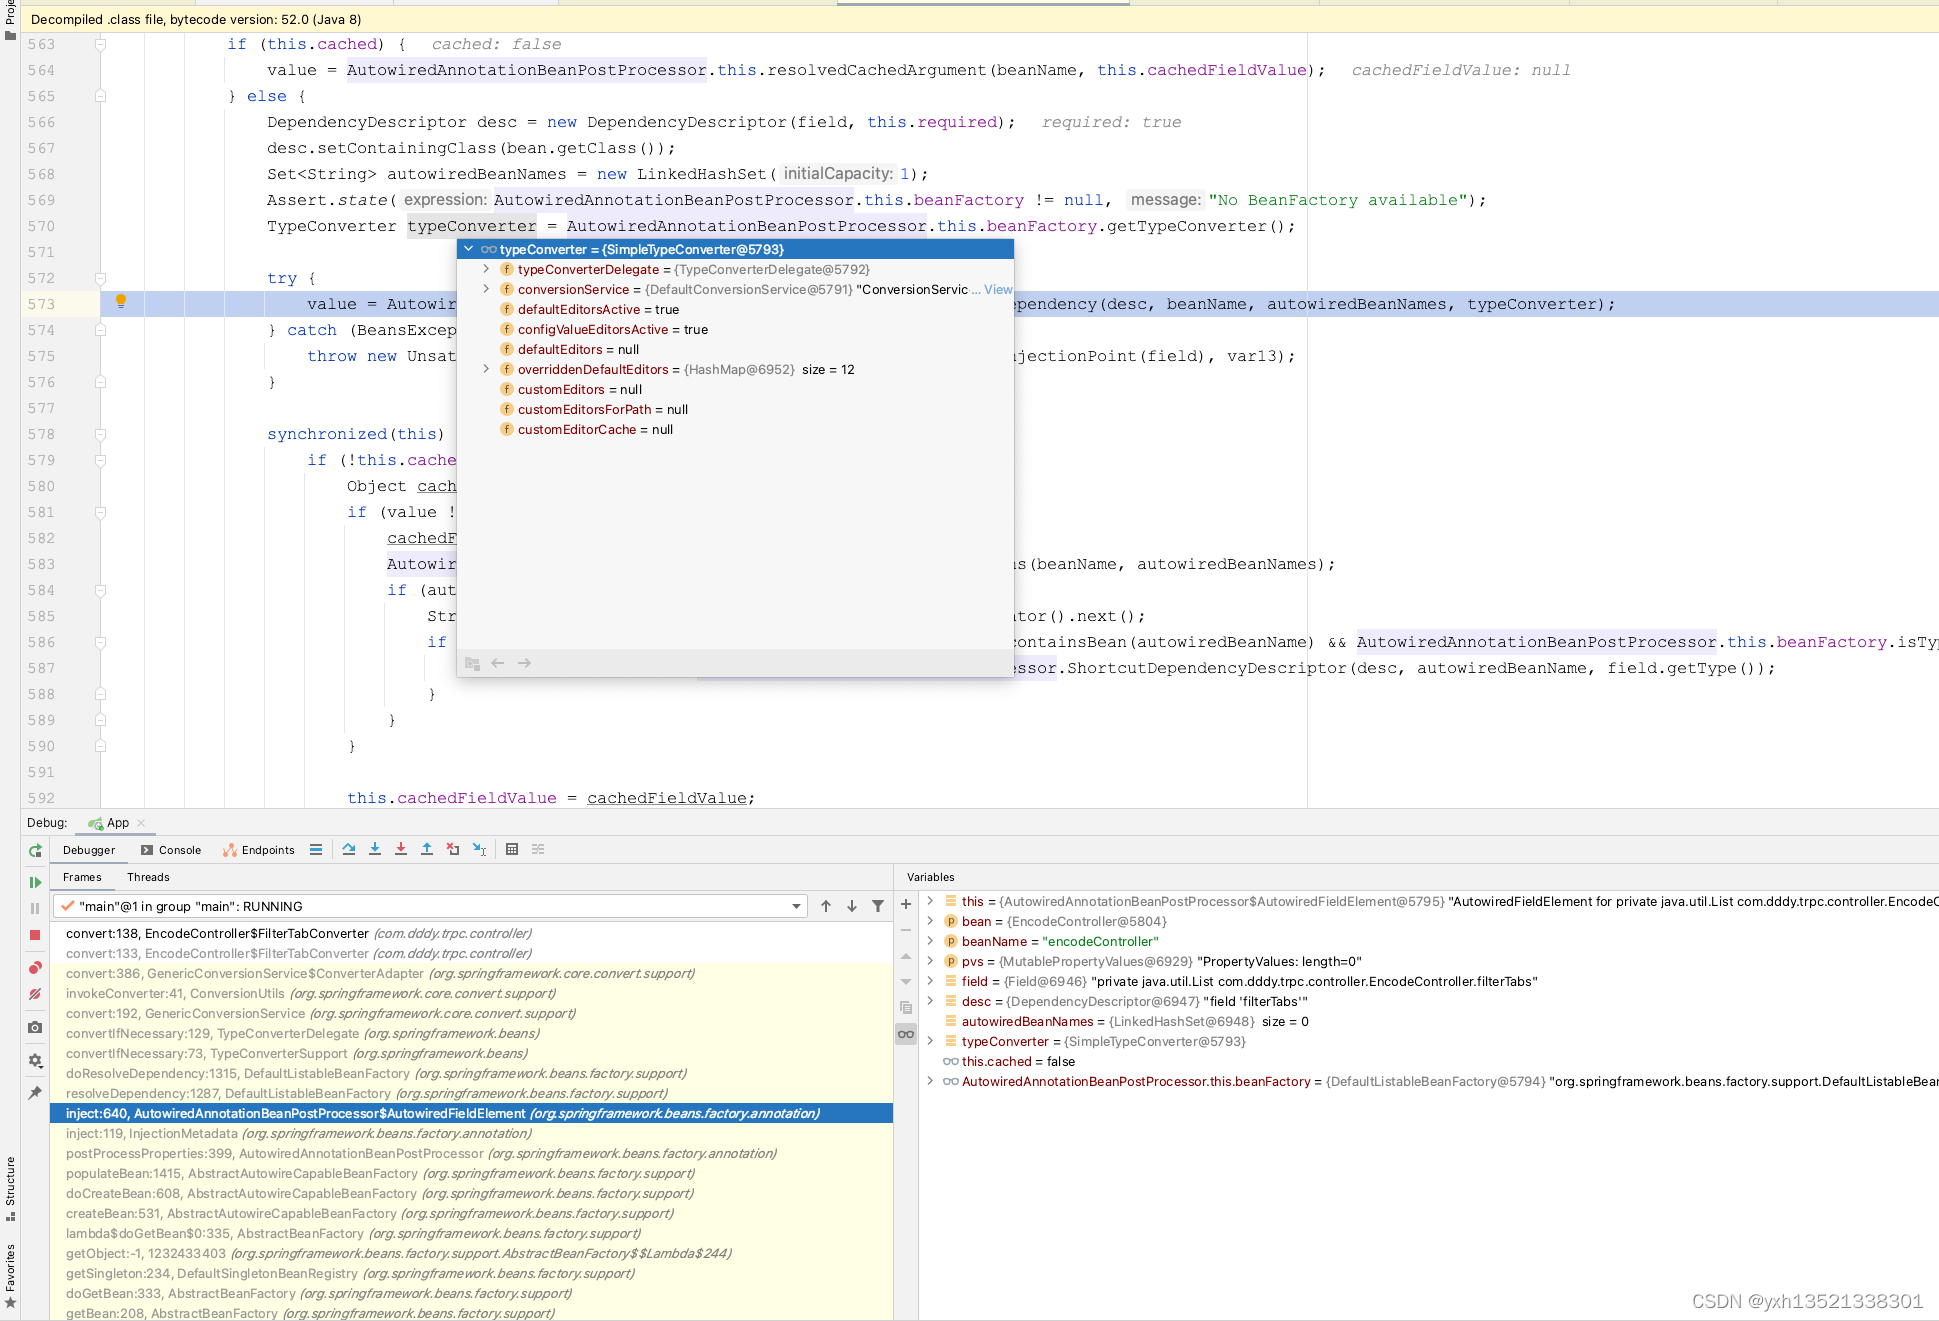Open the main thread selector dropdown

796,906
